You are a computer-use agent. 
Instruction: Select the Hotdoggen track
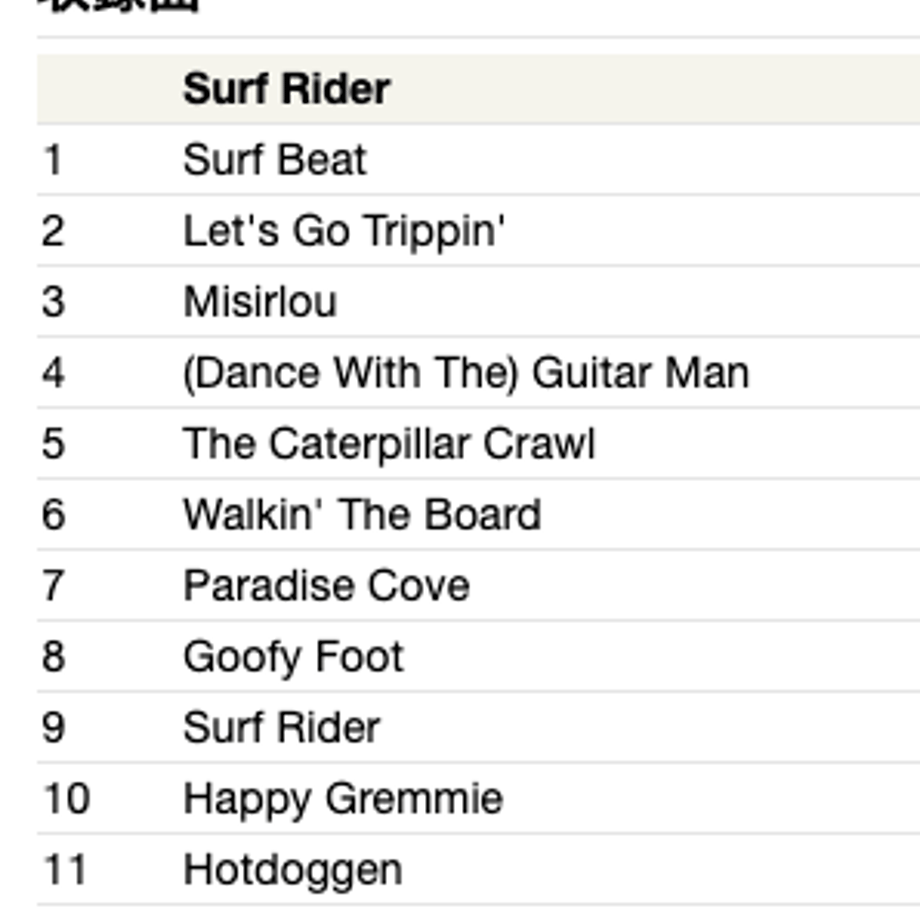pos(293,871)
